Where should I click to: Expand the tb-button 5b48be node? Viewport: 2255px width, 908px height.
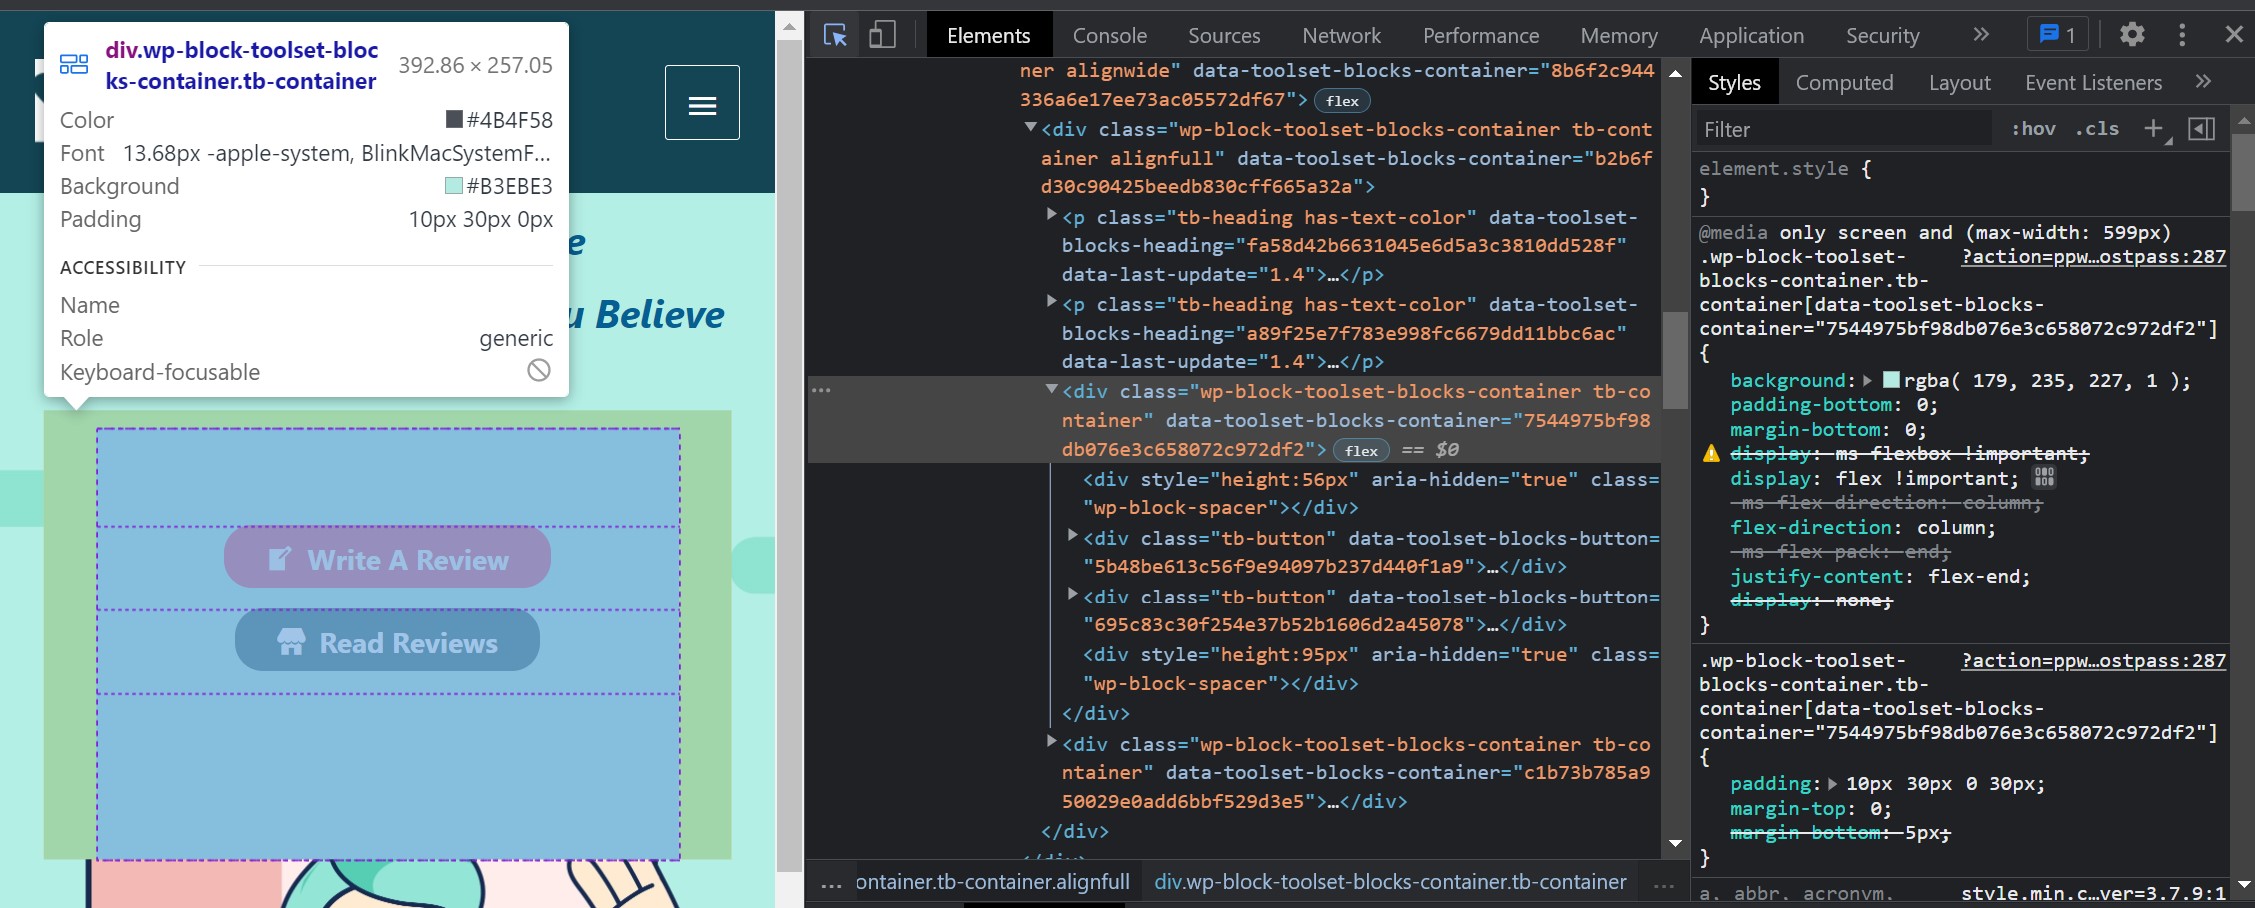[x=1072, y=536]
